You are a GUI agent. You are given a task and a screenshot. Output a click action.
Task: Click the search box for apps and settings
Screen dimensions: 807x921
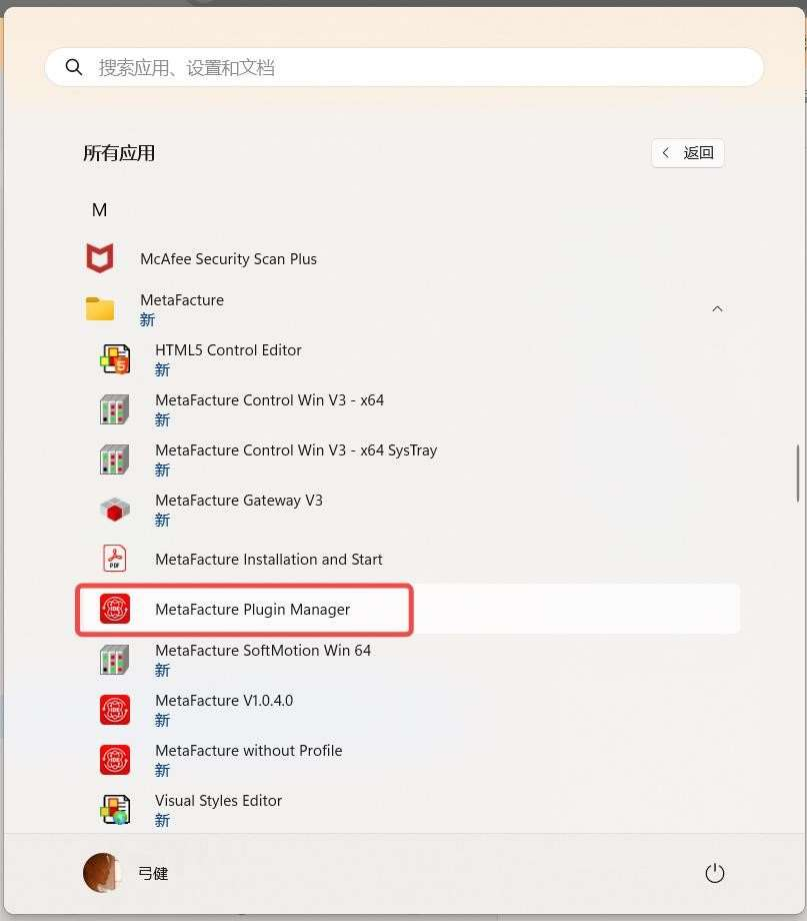pyautogui.click(x=420, y=68)
